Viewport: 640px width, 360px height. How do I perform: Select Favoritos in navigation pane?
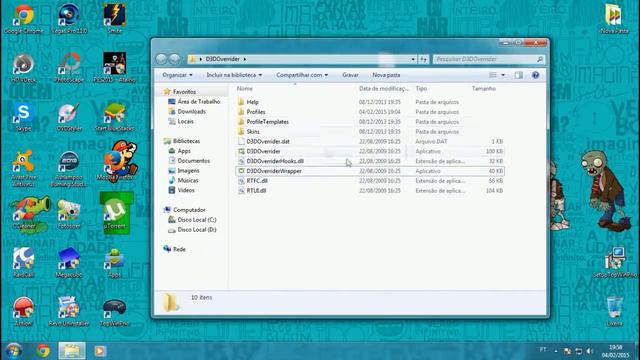[x=184, y=92]
